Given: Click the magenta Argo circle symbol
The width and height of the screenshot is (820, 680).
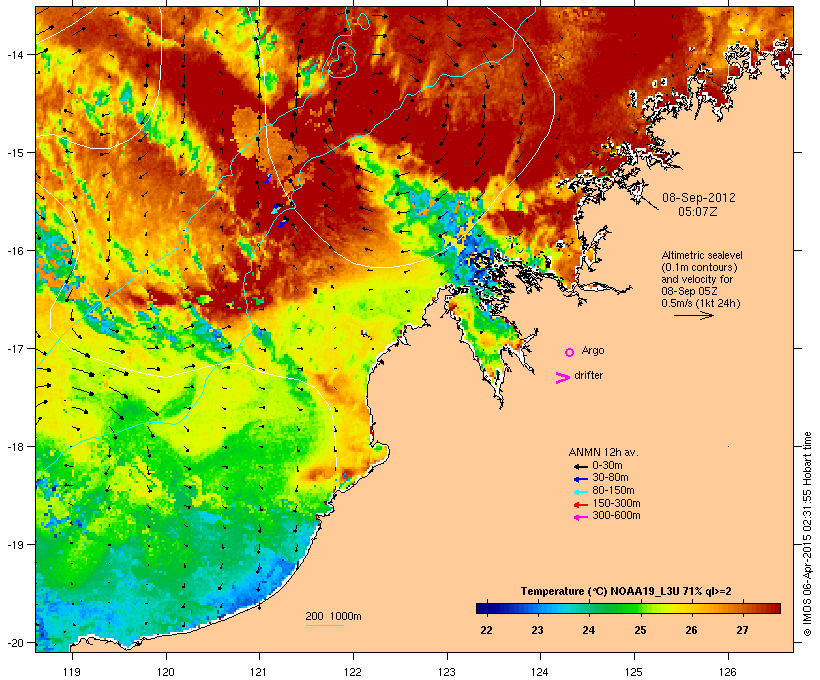Looking at the screenshot, I should [569, 352].
